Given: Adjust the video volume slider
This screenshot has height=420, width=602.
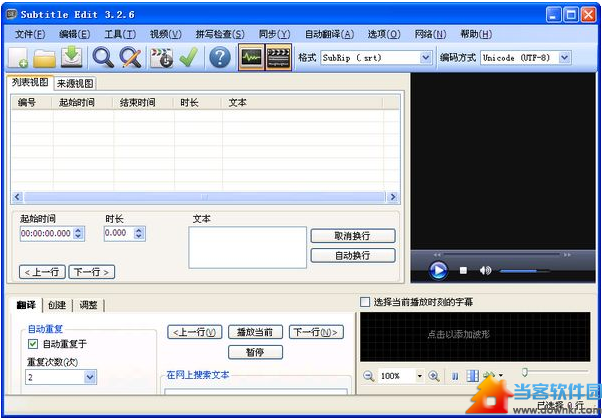Looking at the screenshot, I should click(524, 271).
